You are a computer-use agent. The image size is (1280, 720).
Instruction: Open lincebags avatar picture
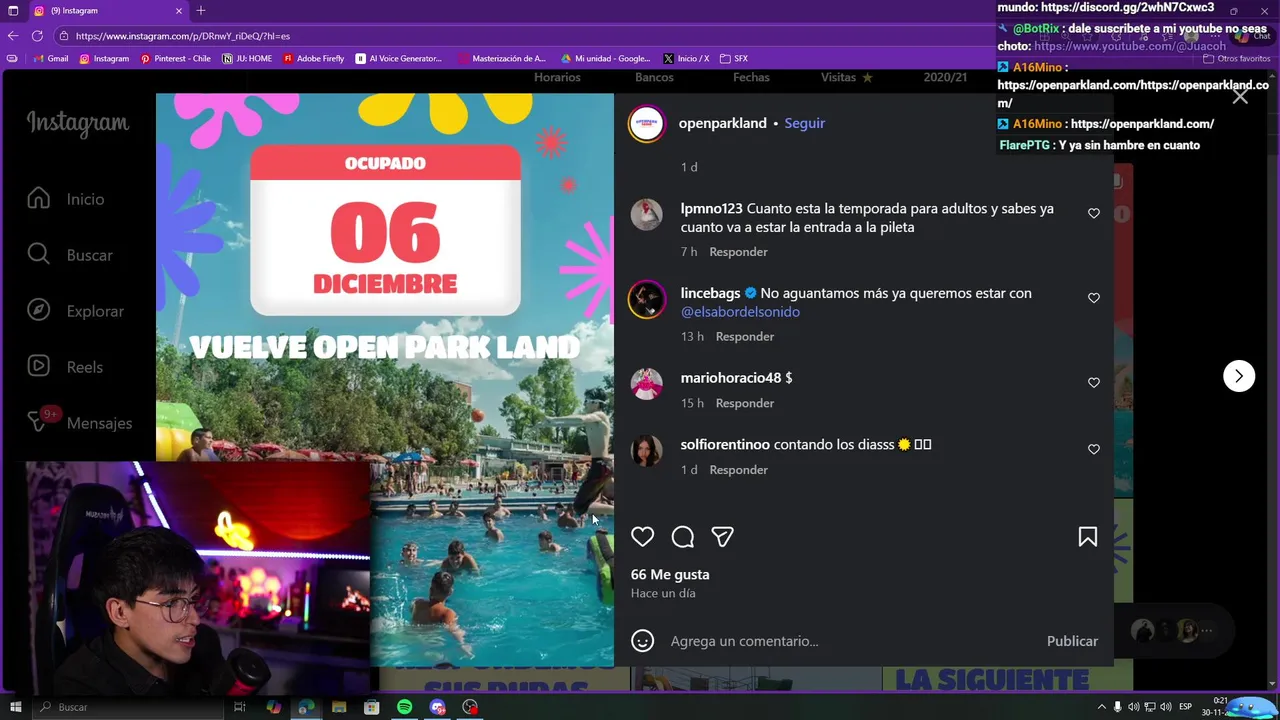point(646,299)
